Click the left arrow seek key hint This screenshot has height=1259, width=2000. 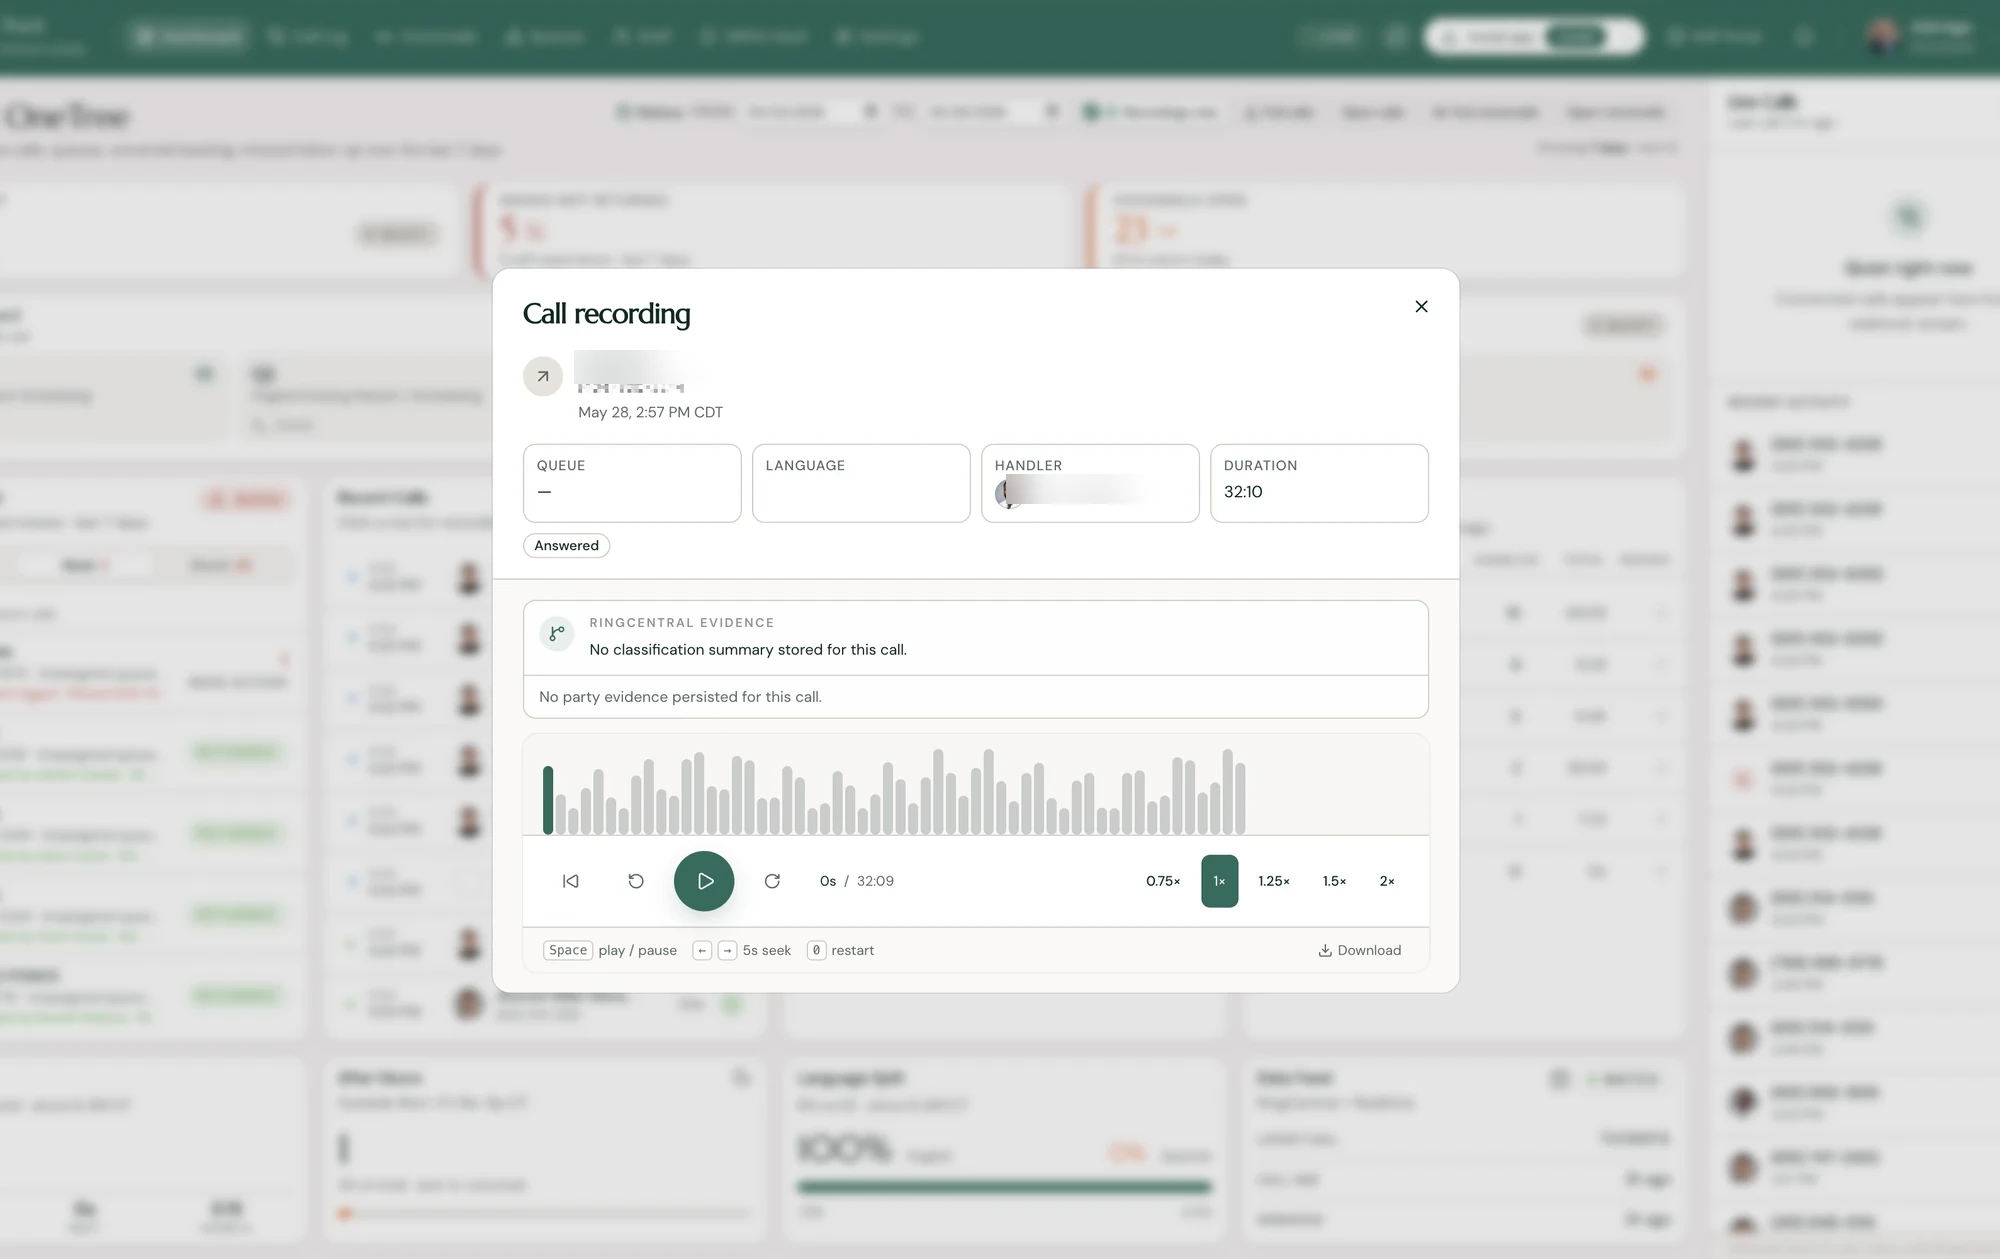(702, 950)
